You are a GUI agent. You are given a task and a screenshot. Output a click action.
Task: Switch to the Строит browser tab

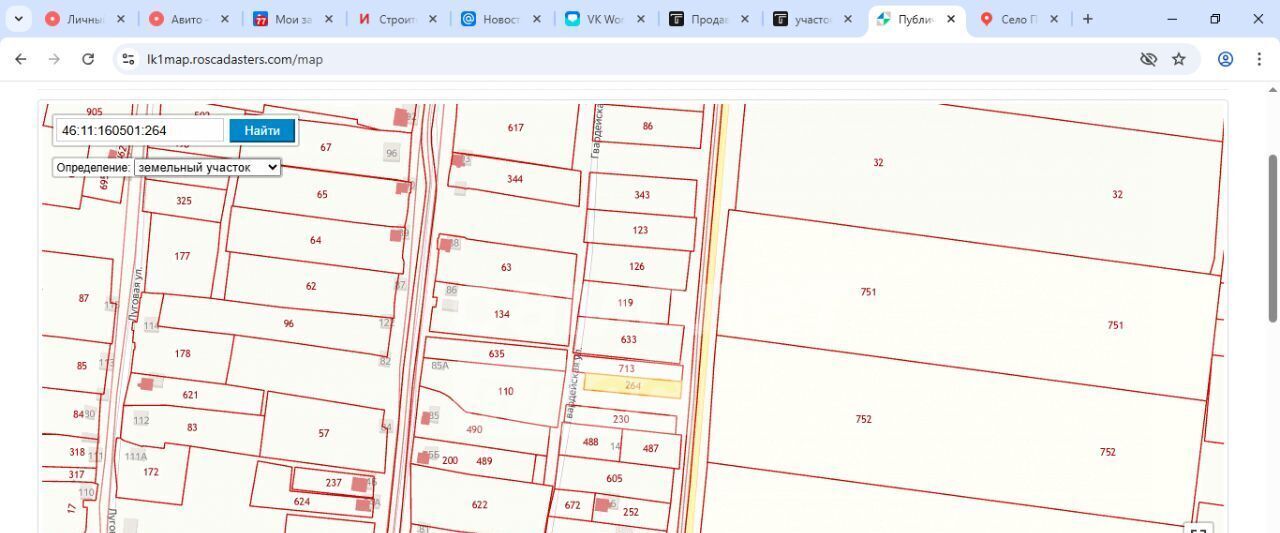tap(398, 19)
